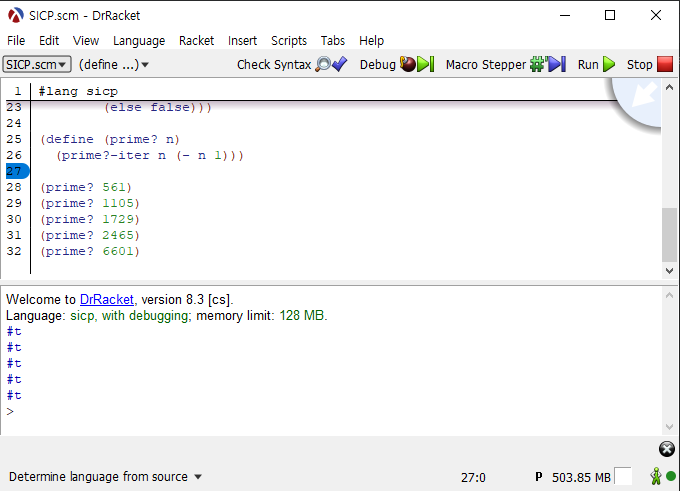Run the program with the green arrow
680x491 pixels.
click(608, 64)
